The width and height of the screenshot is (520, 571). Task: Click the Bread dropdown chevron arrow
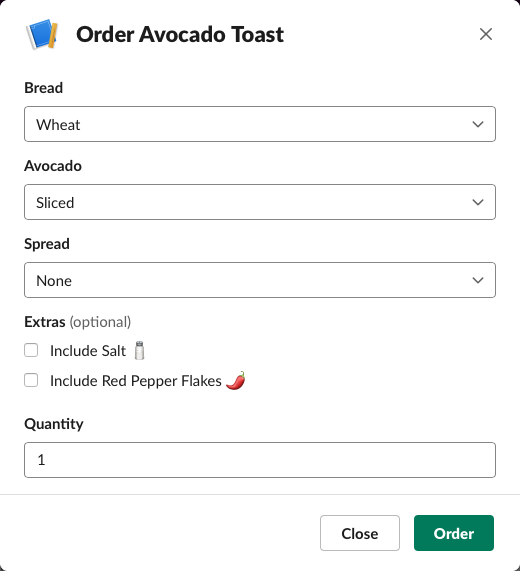click(x=478, y=124)
